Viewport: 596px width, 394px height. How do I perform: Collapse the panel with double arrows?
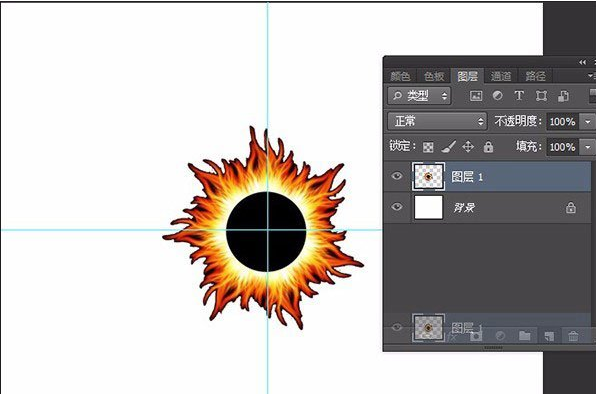coord(583,62)
